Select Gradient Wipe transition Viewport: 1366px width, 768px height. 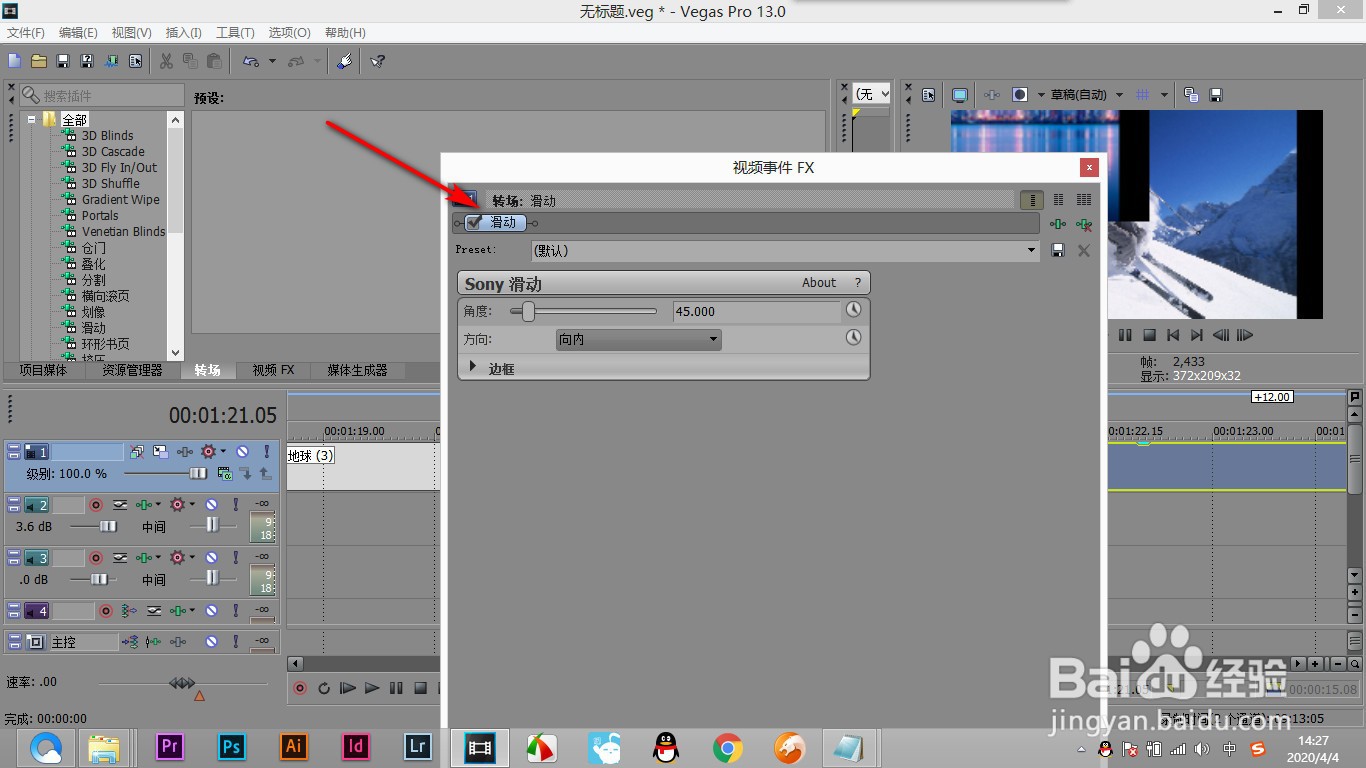tap(121, 199)
